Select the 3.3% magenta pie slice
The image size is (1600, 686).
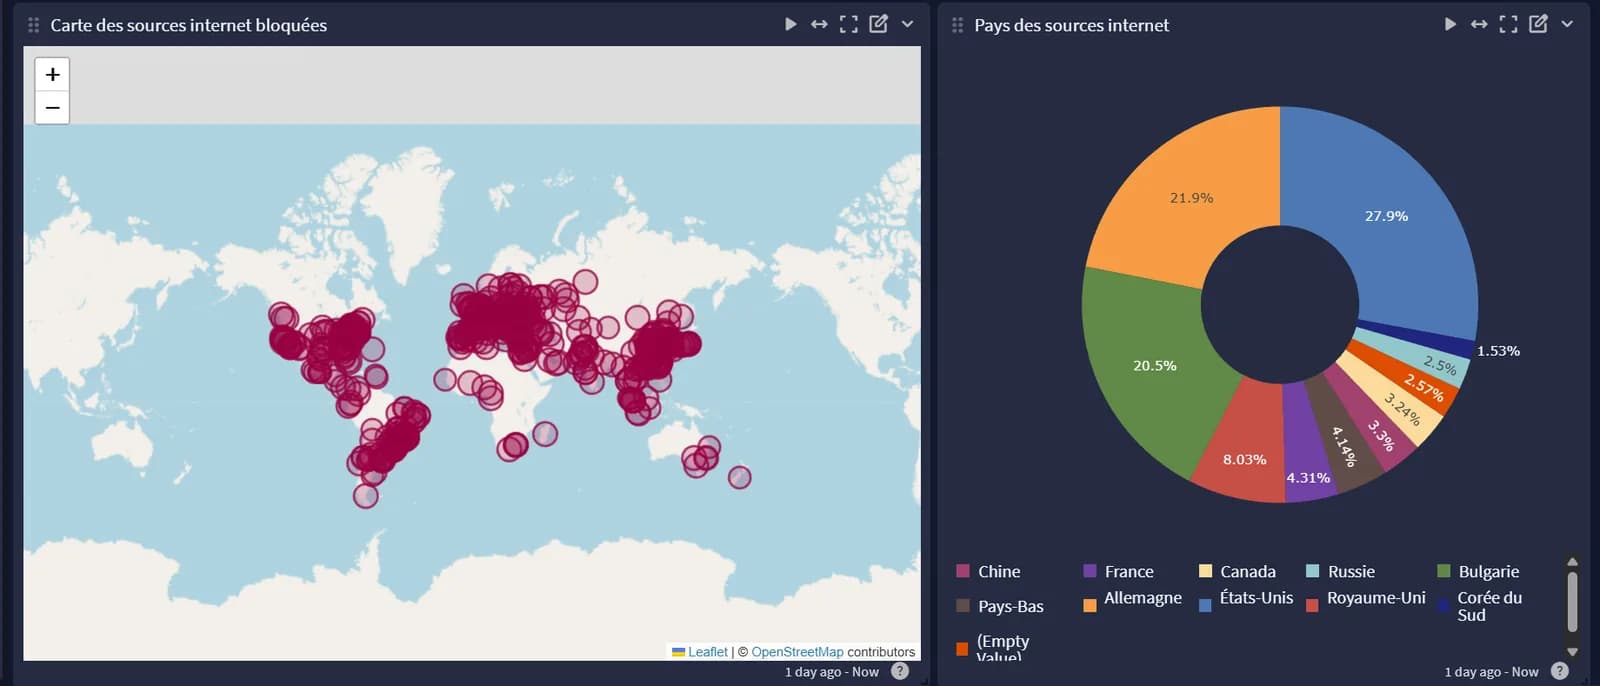coord(1381,435)
